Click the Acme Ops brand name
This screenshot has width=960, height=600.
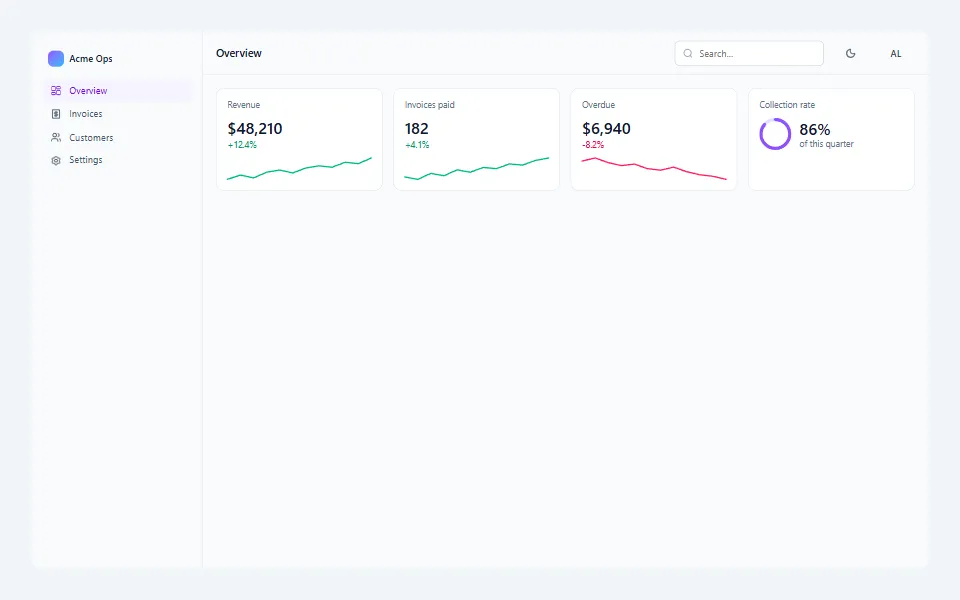tap(91, 59)
